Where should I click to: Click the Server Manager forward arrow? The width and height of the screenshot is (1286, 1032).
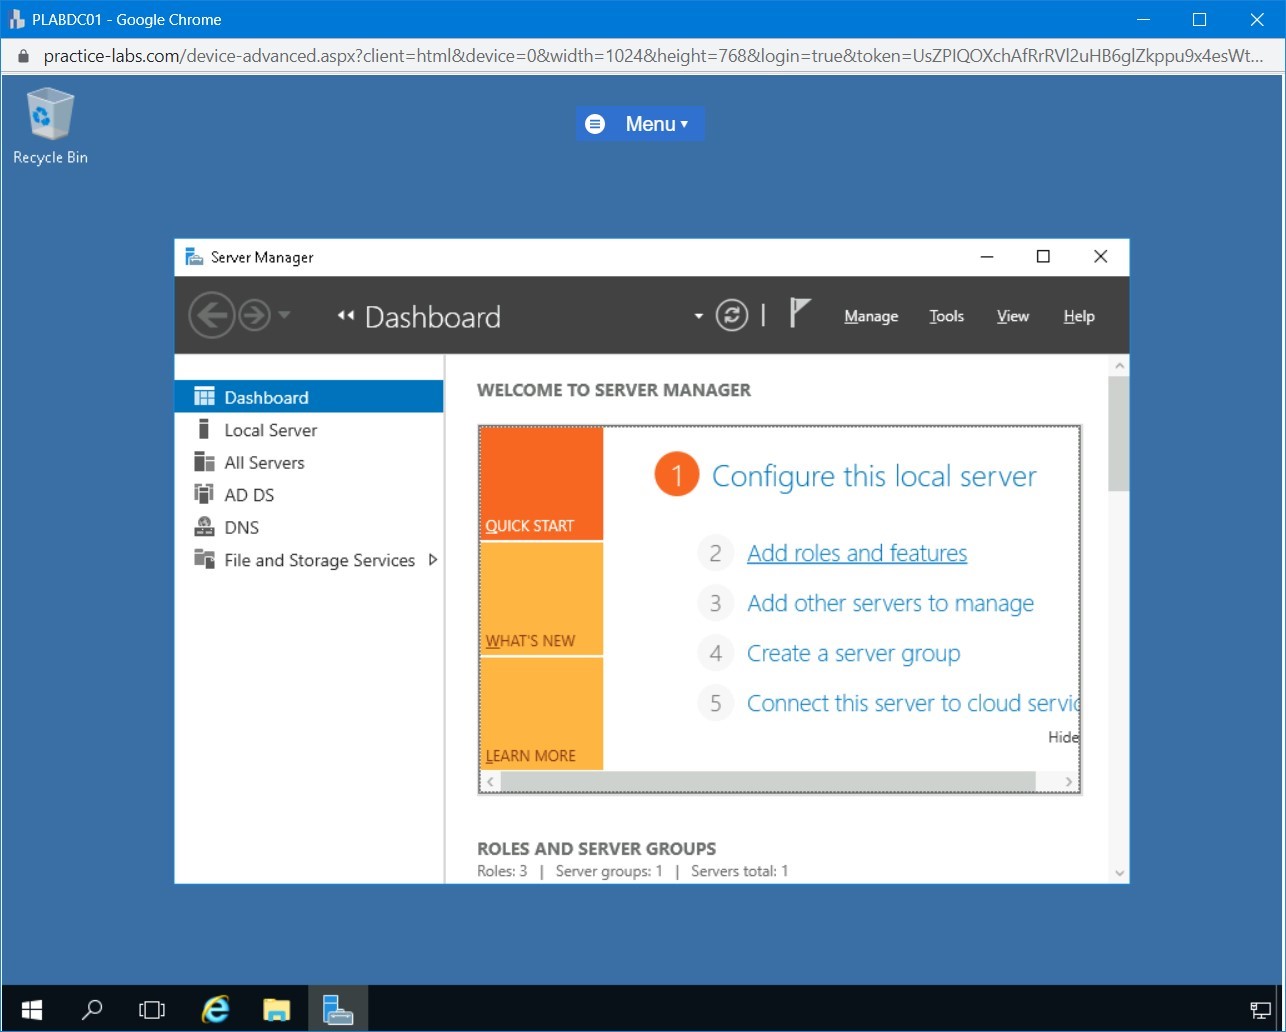click(x=255, y=316)
